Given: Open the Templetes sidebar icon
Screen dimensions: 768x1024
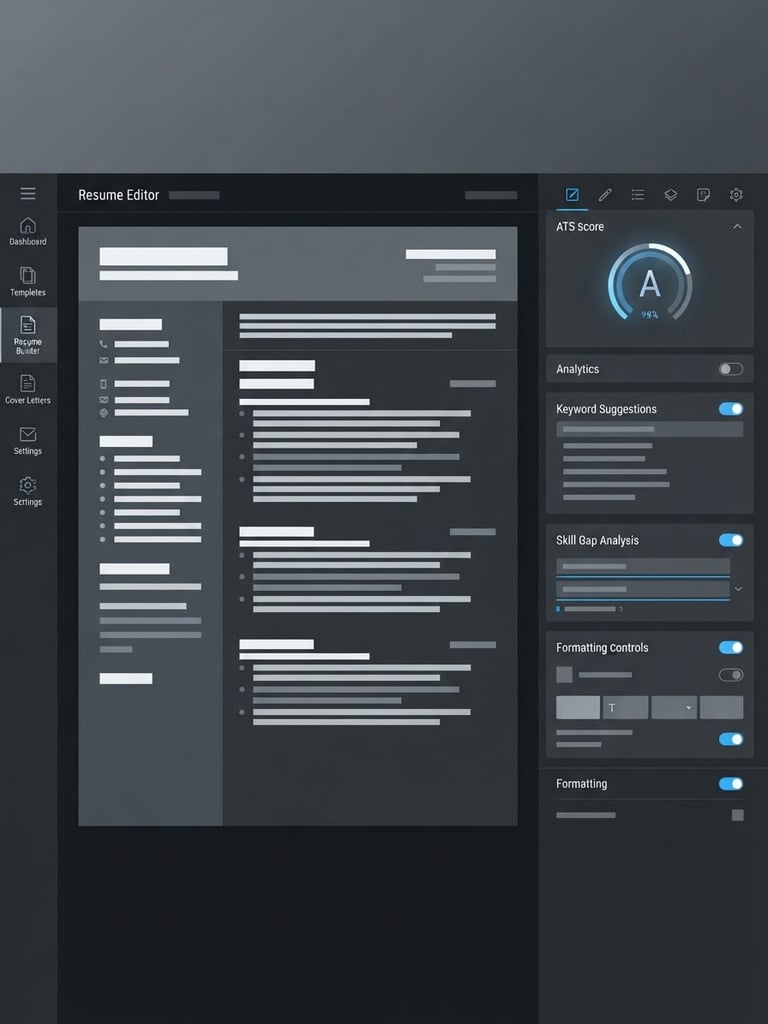Looking at the screenshot, I should 27,275.
